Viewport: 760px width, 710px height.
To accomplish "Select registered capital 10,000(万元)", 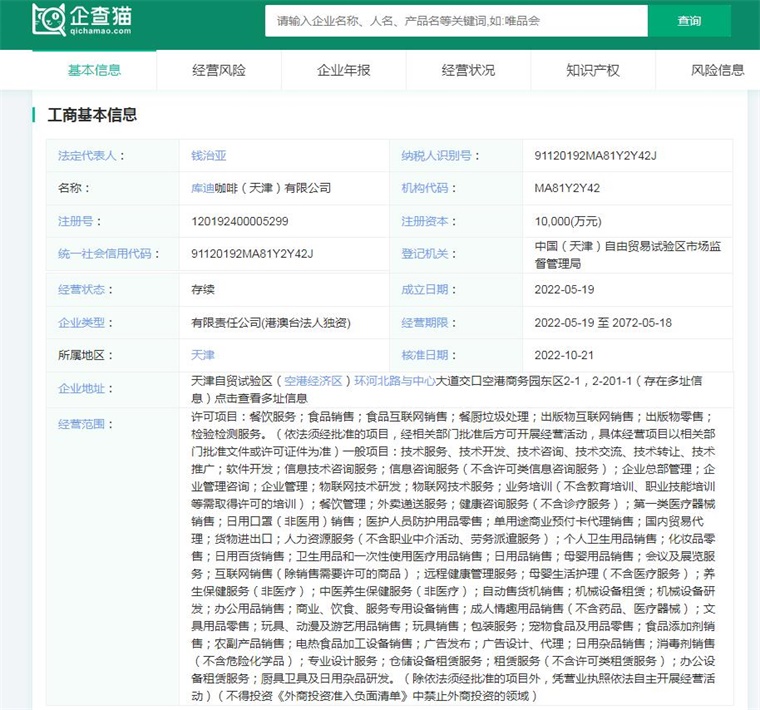I will [568, 221].
